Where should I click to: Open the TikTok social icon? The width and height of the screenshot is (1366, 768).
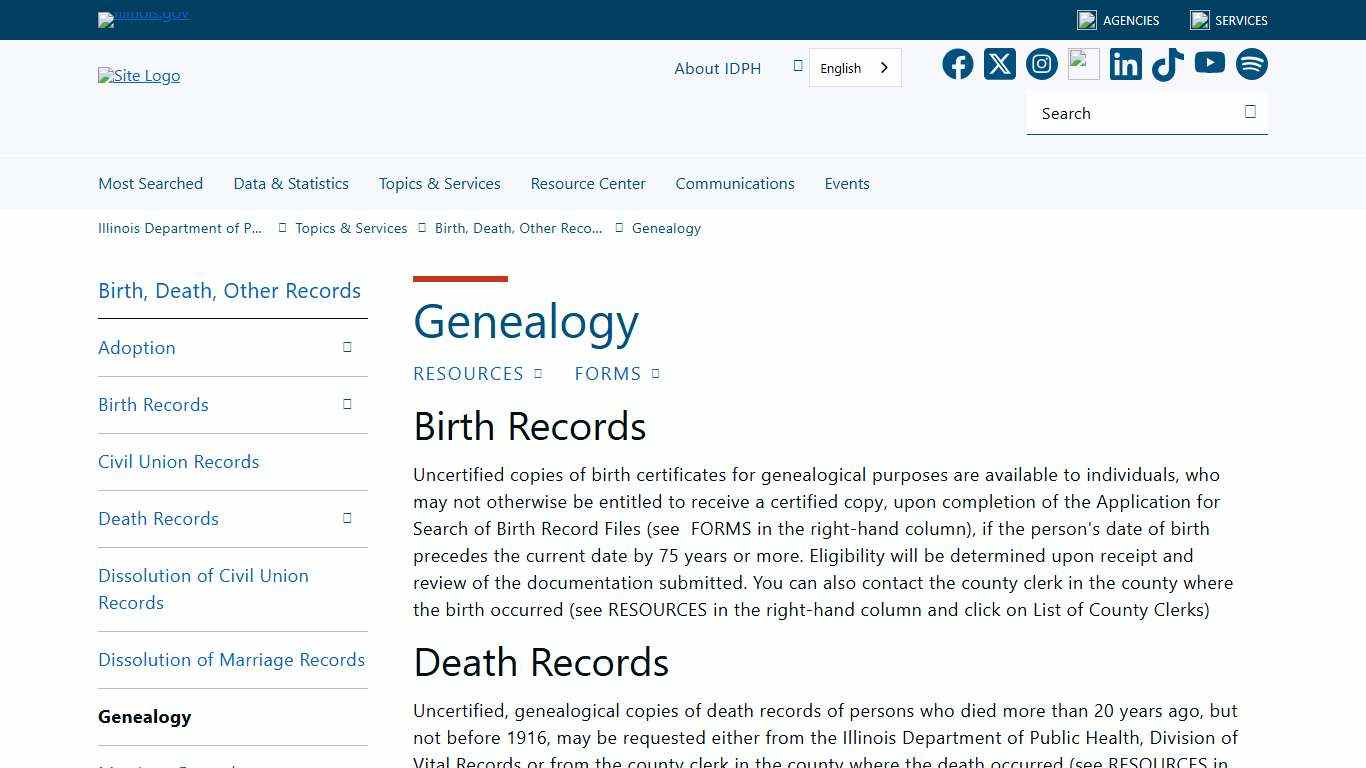point(1167,64)
